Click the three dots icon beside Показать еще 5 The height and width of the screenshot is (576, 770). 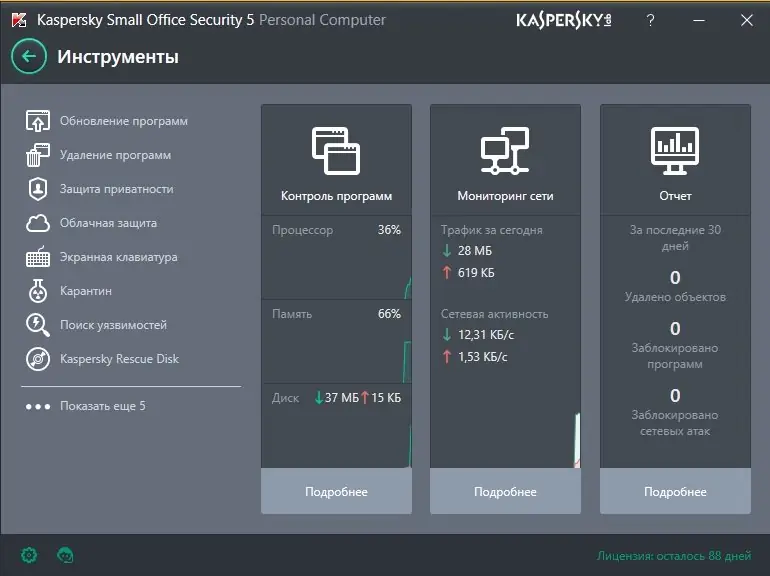(38, 407)
